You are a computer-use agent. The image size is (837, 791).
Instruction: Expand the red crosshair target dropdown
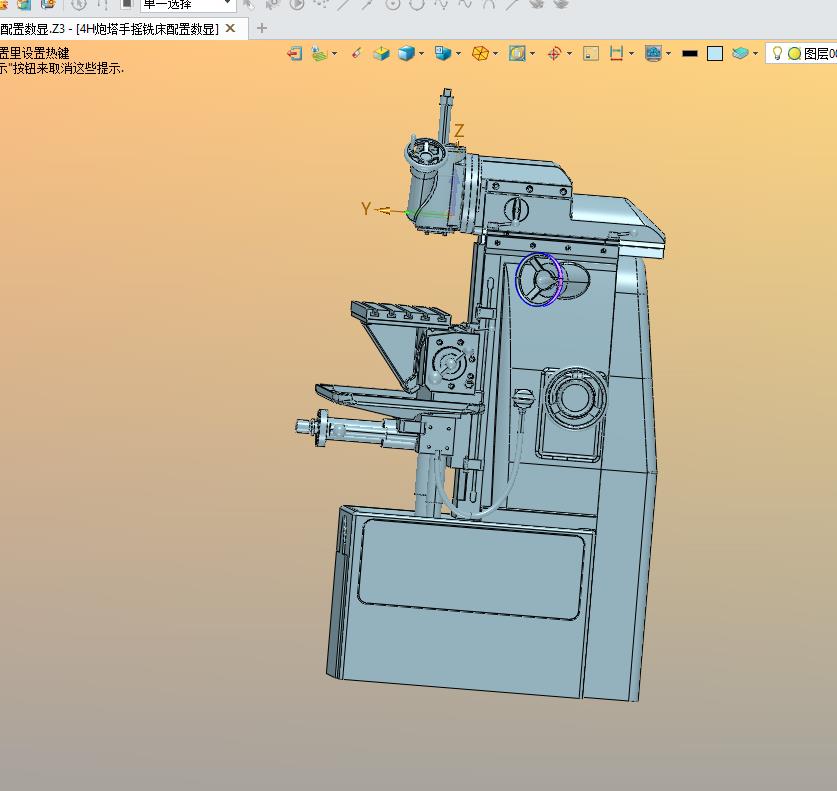pos(570,53)
